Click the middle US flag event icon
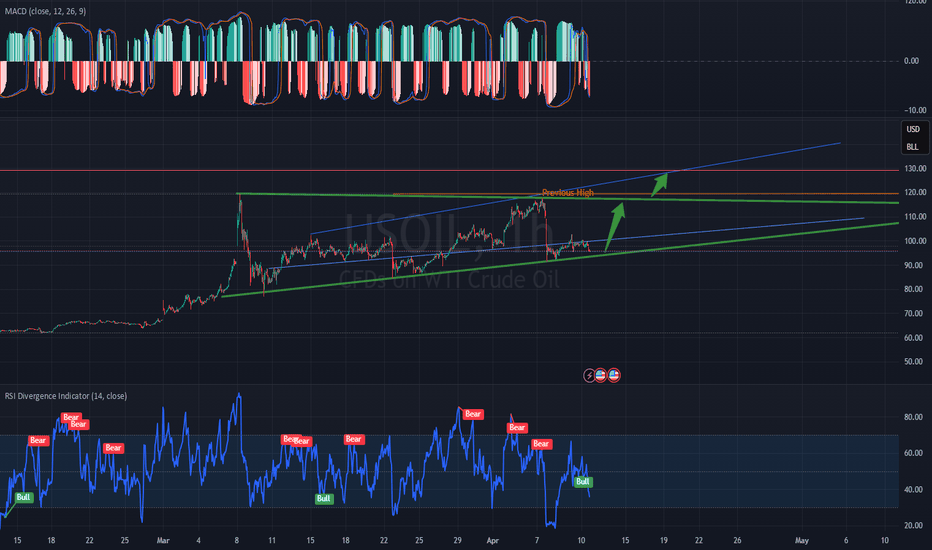This screenshot has height=550, width=932. point(602,374)
